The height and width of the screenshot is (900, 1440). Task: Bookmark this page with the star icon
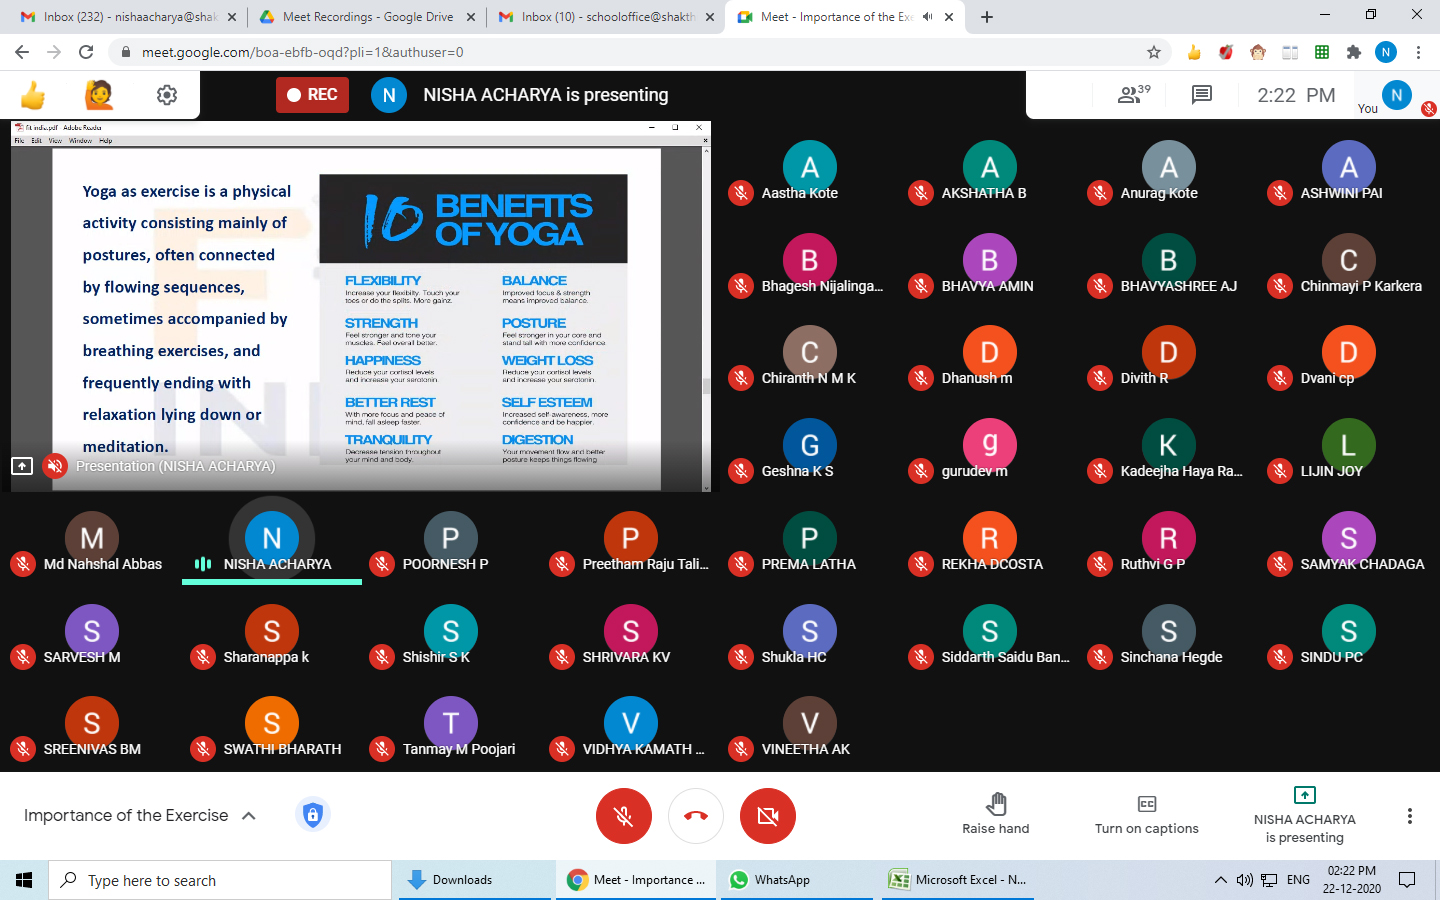[x=1154, y=52]
